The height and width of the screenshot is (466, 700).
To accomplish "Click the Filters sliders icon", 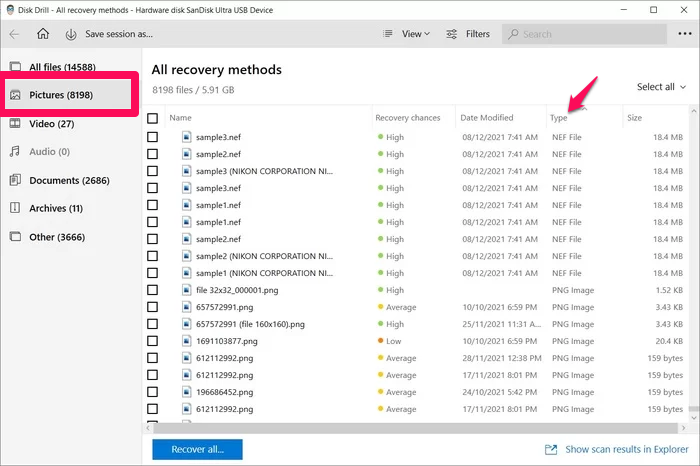I will coord(452,34).
